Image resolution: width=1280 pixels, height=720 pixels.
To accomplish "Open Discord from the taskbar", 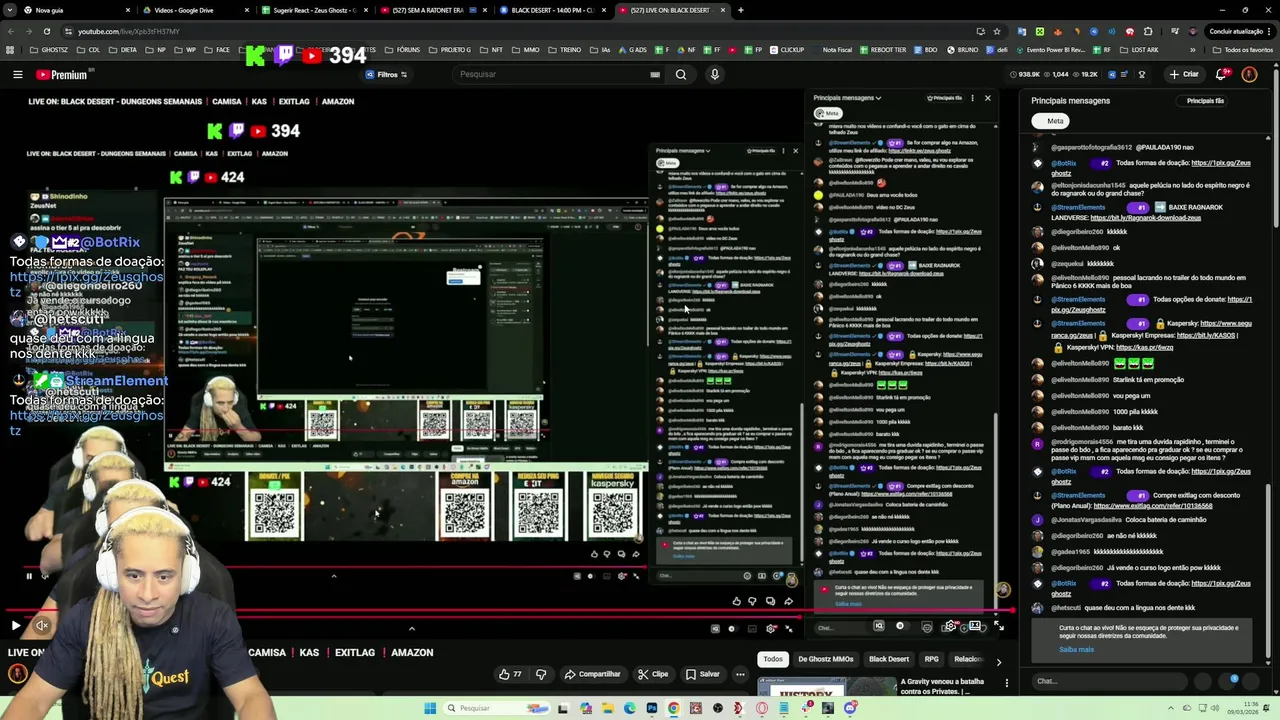I will (849, 708).
